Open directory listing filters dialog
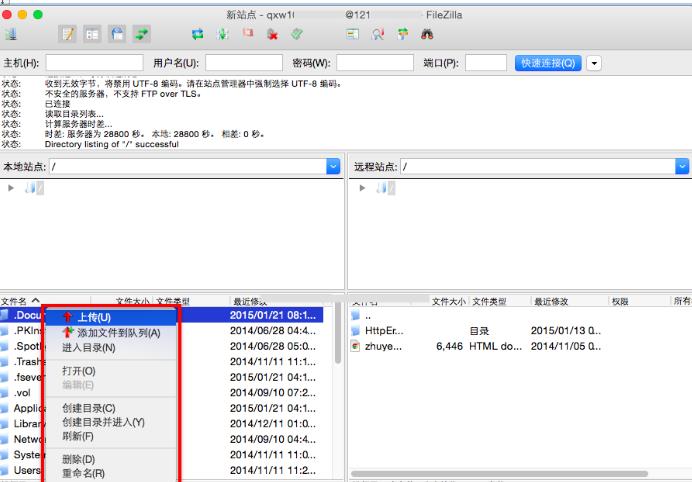Image resolution: width=692 pixels, height=482 pixels. (352, 34)
